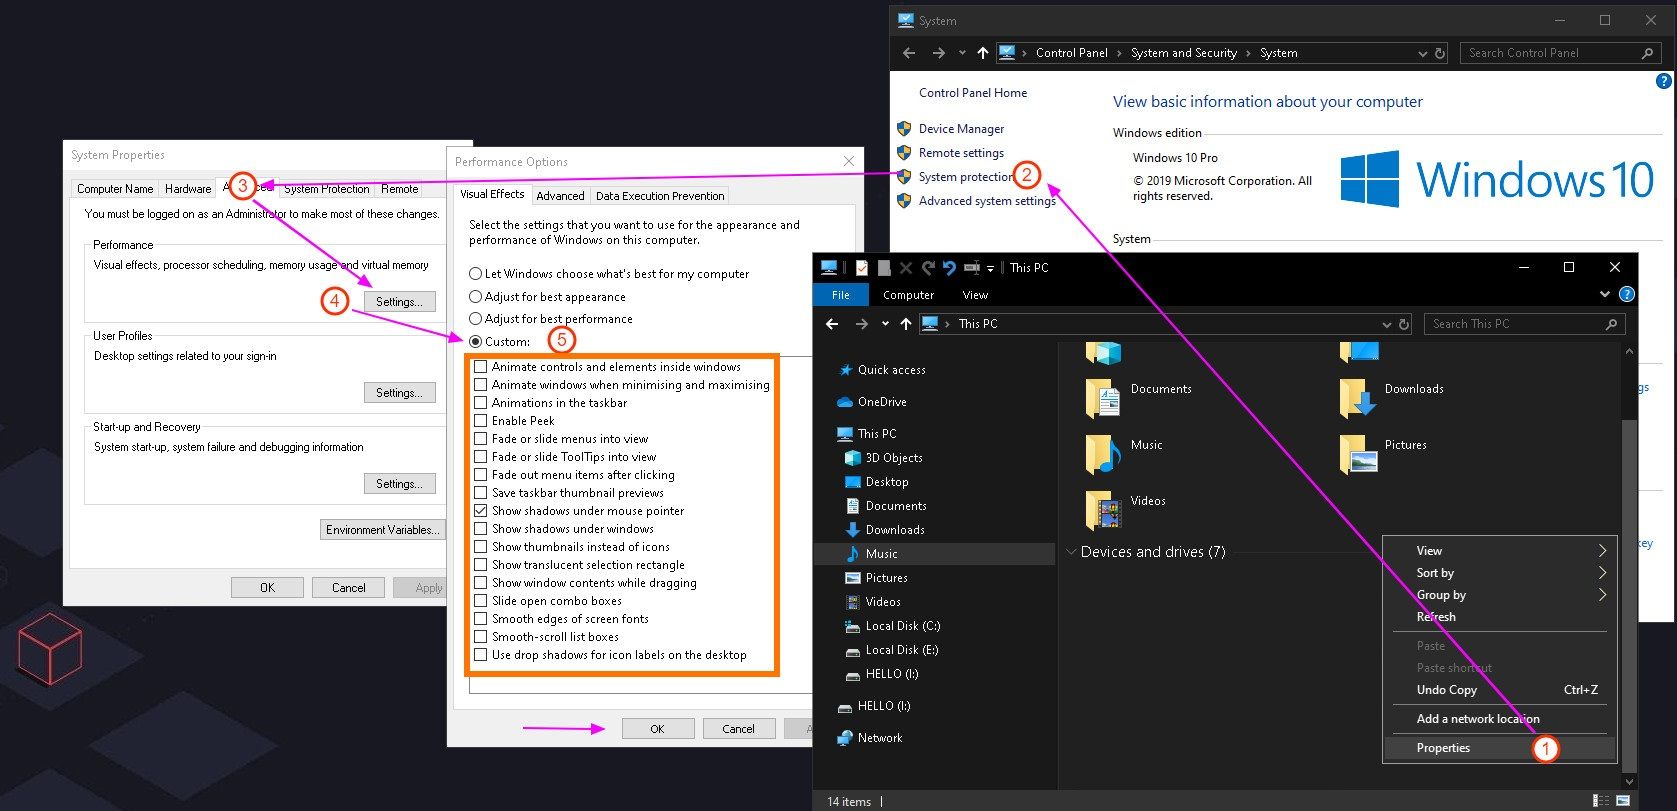1677x811 pixels.
Task: Open blue help icon in System window
Action: (1665, 82)
